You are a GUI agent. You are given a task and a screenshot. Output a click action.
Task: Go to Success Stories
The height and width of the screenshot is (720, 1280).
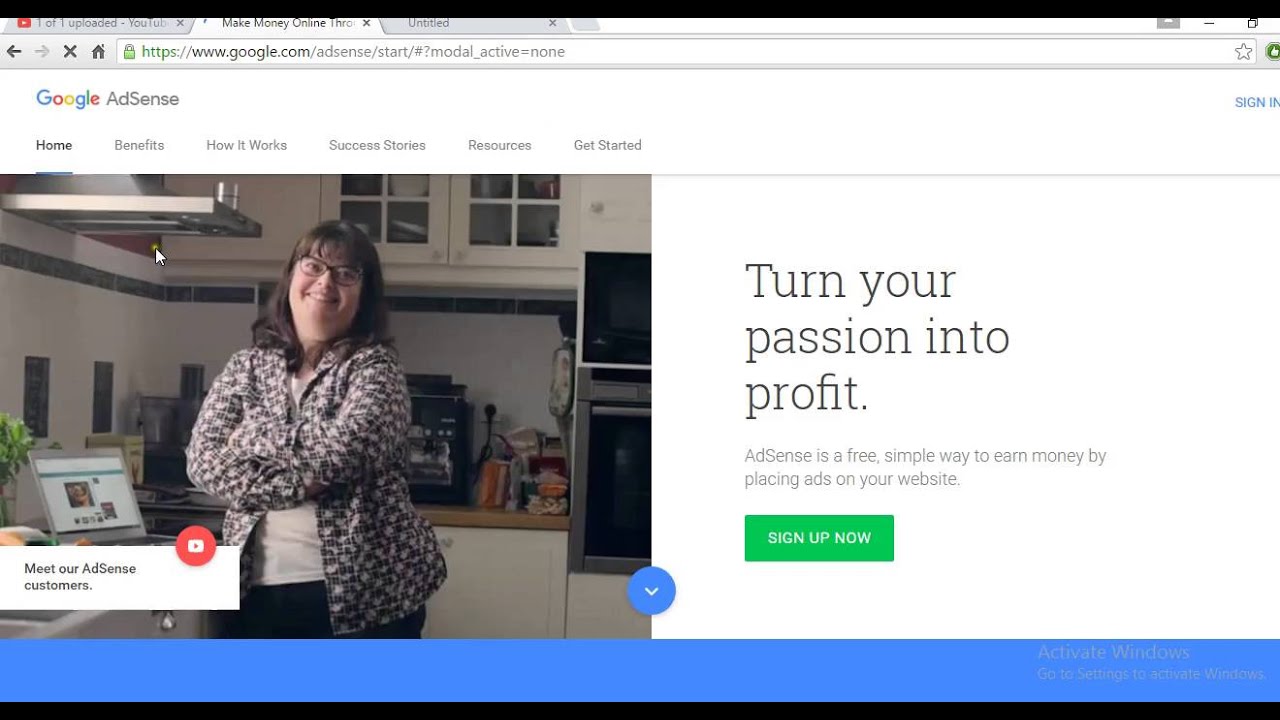click(x=377, y=145)
